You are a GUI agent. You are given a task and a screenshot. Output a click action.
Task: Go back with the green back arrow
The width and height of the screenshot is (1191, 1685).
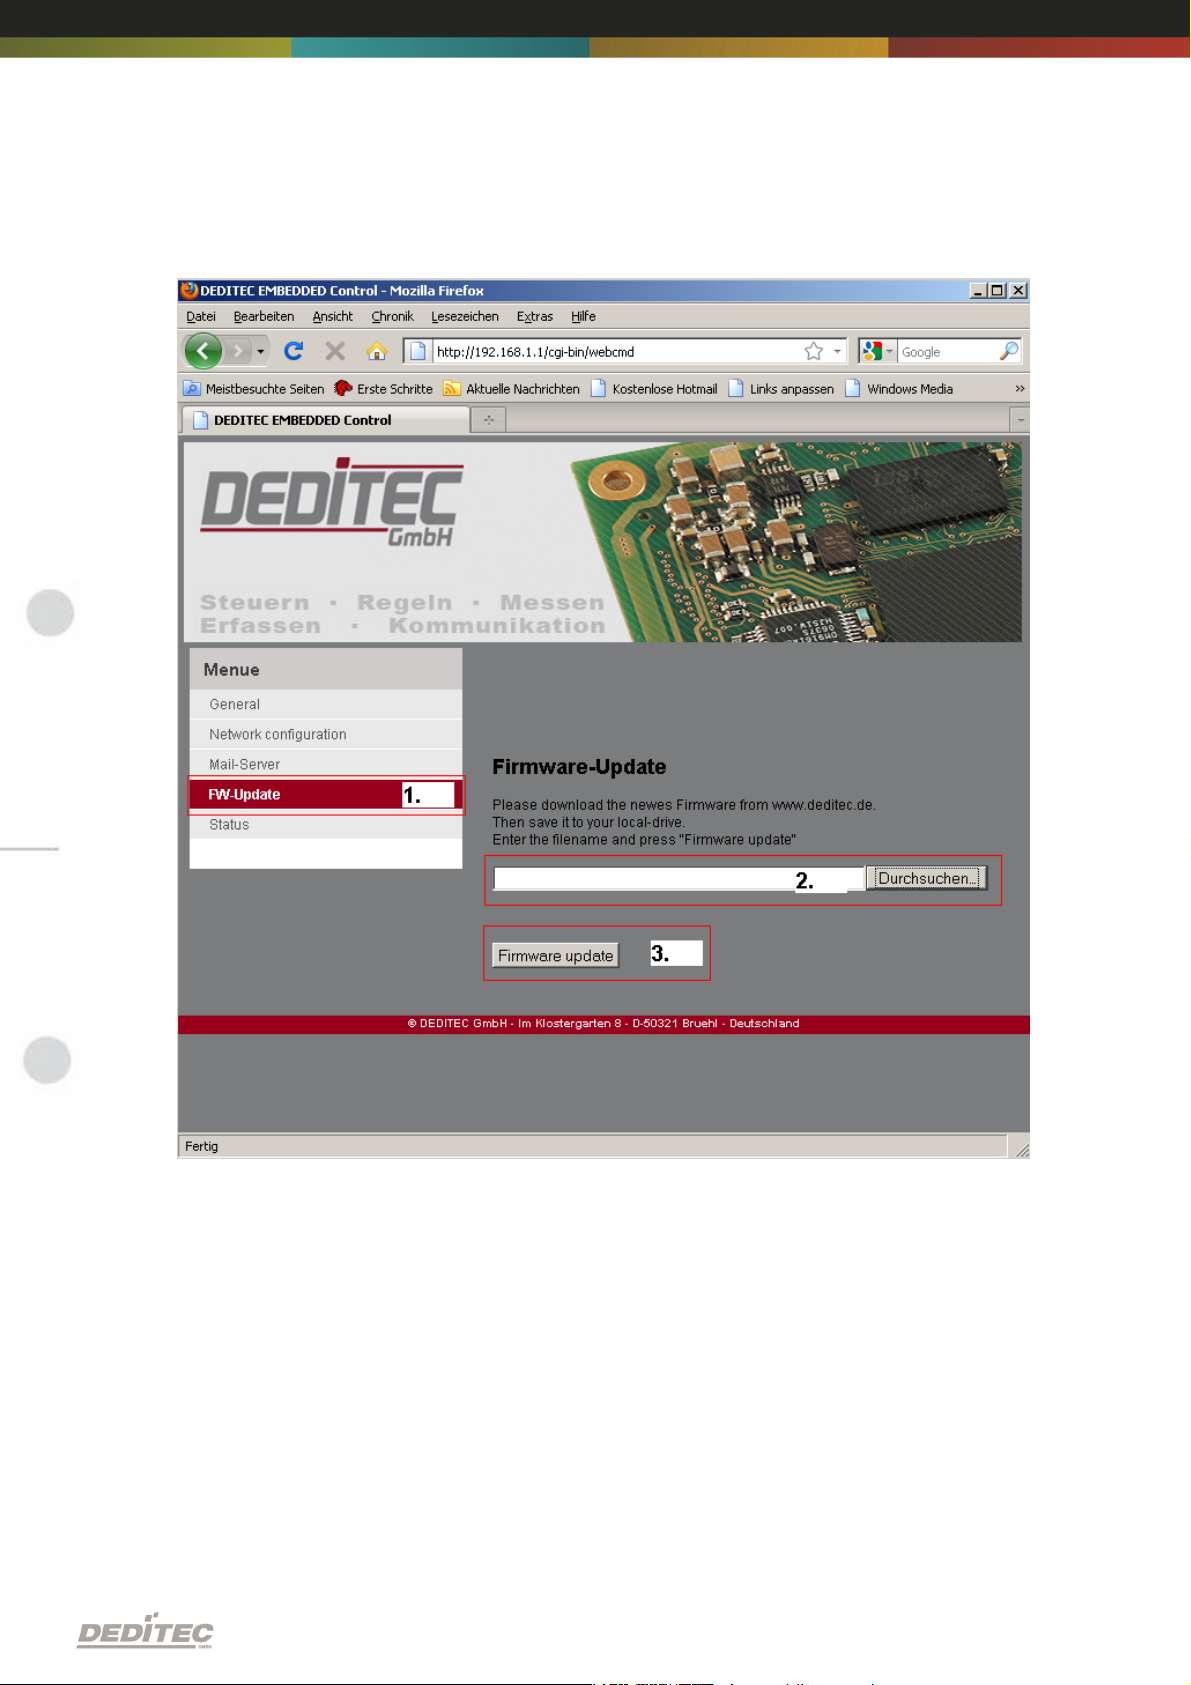tap(204, 351)
